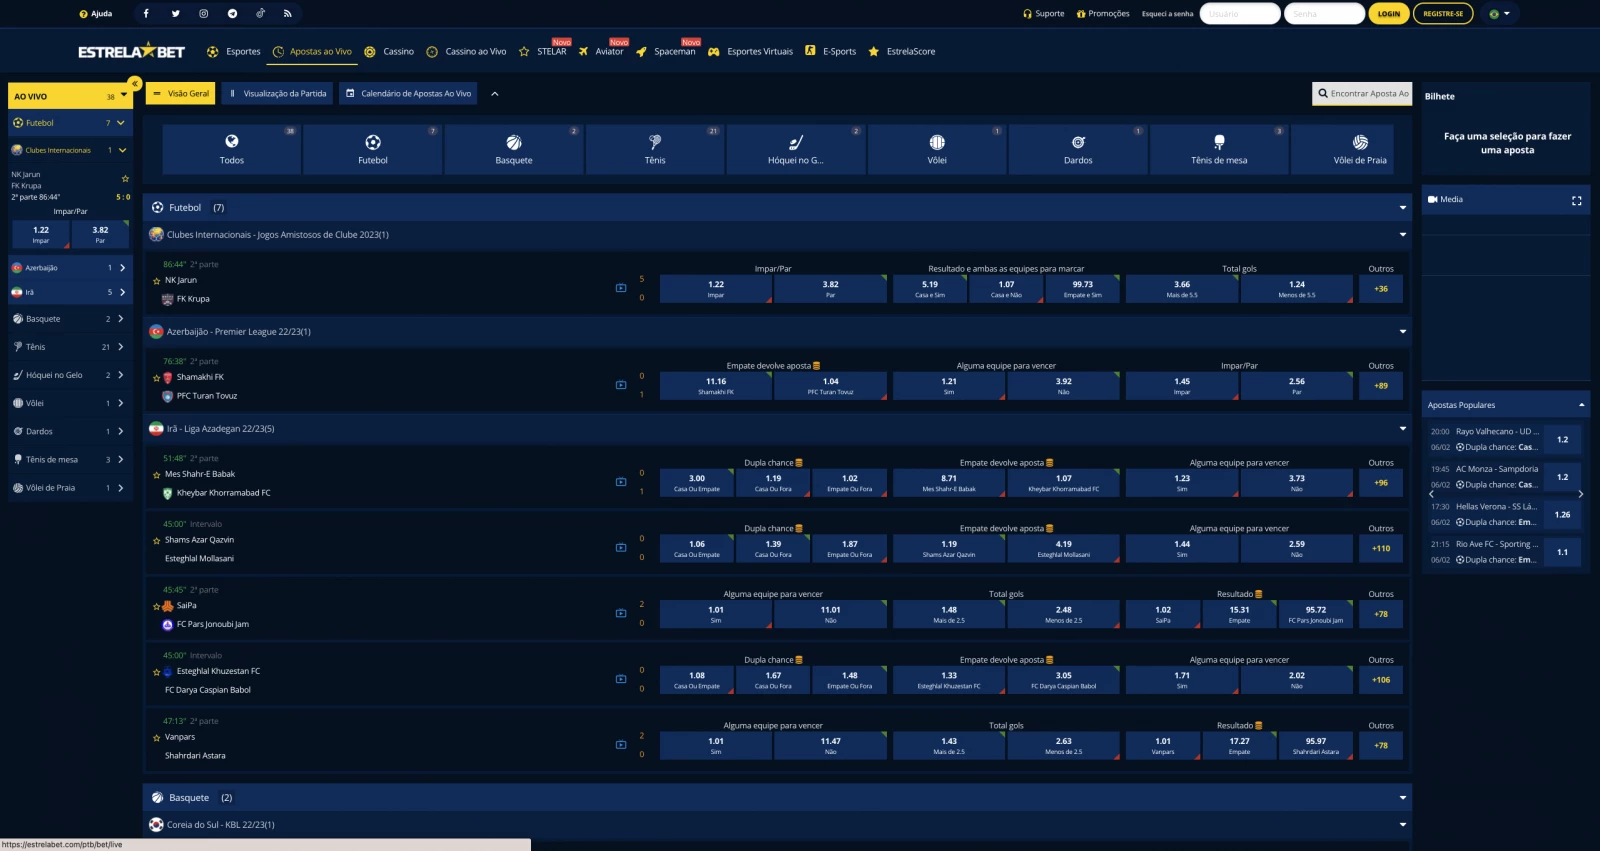Open match tracker icon for NK Jarun match
Image resolution: width=1600 pixels, height=851 pixels.
point(621,288)
